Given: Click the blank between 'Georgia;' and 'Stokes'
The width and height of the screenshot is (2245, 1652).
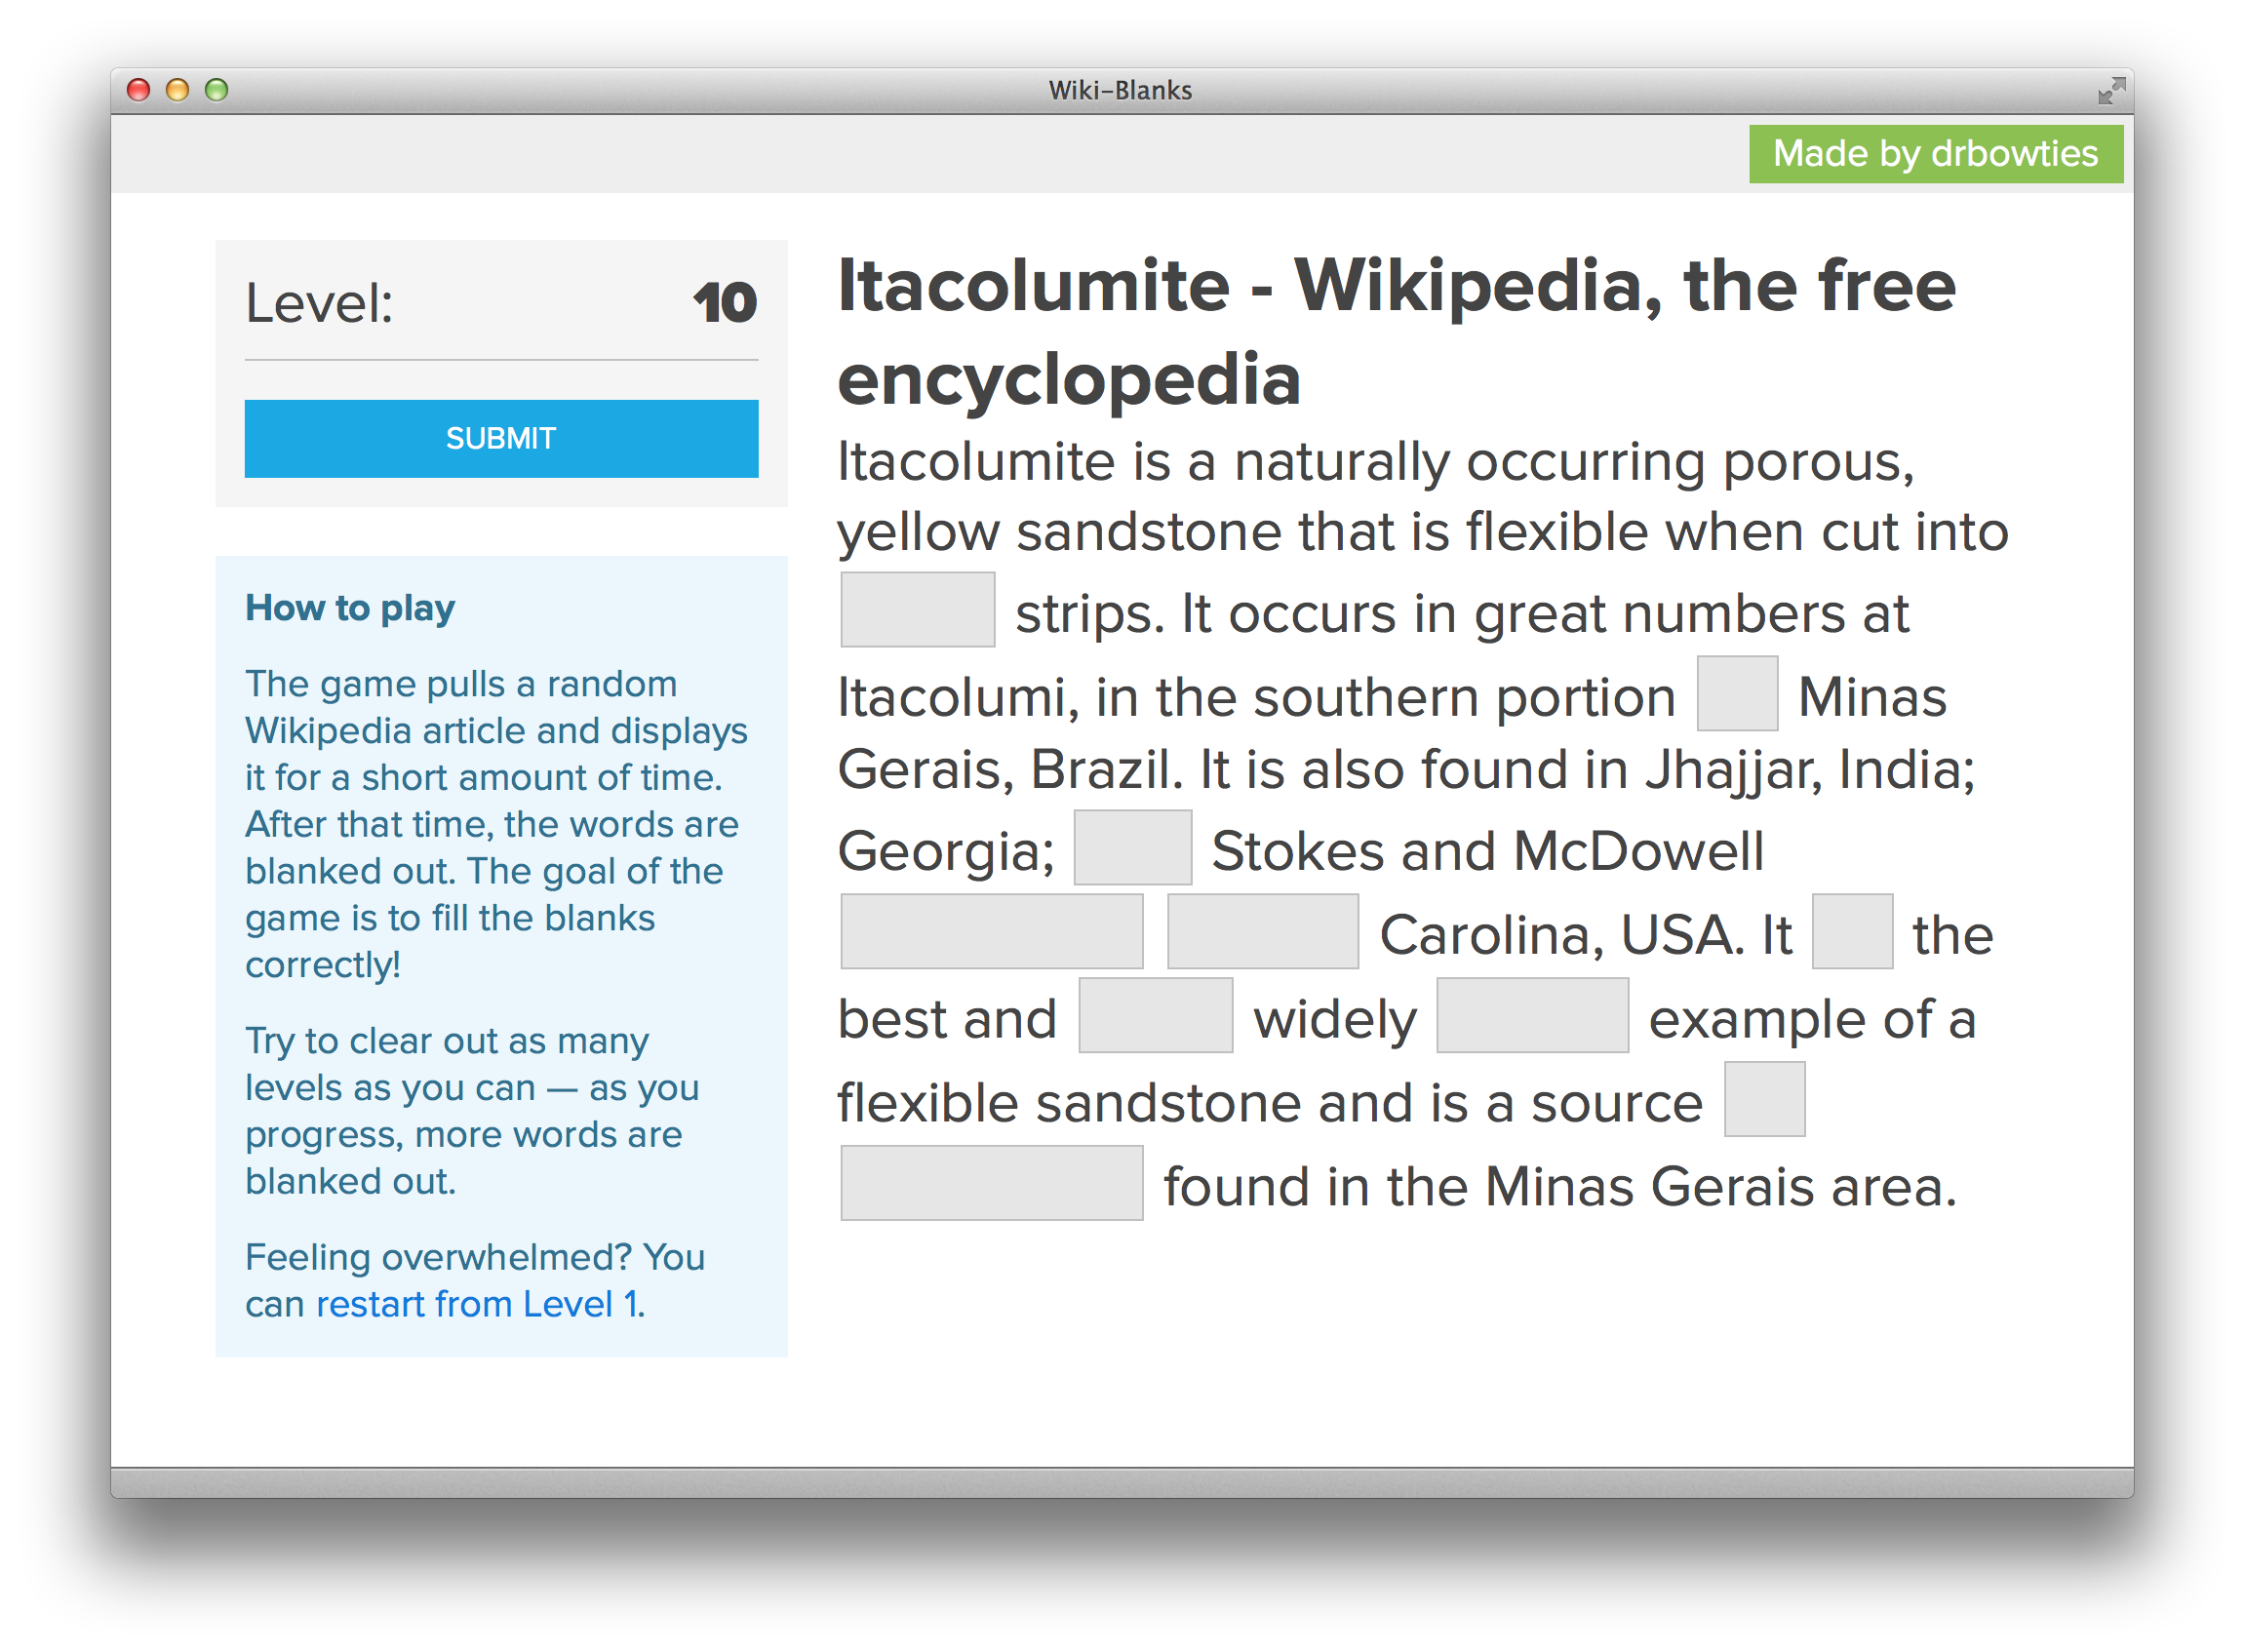Looking at the screenshot, I should [x=1132, y=847].
